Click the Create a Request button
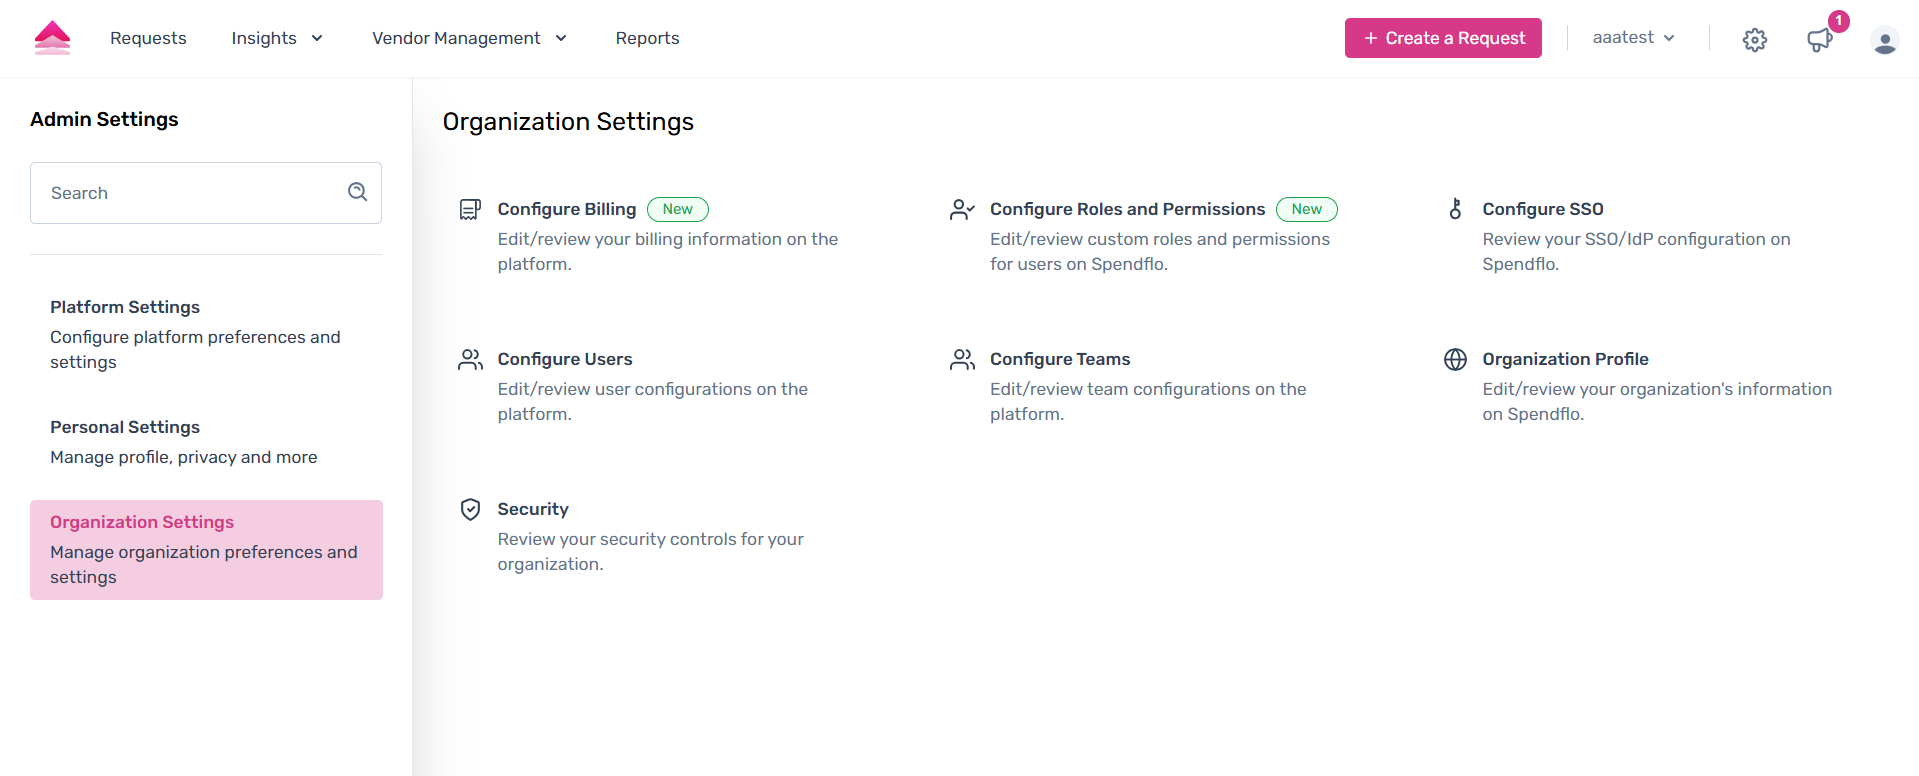Viewport: 1919px width, 776px height. [1442, 38]
